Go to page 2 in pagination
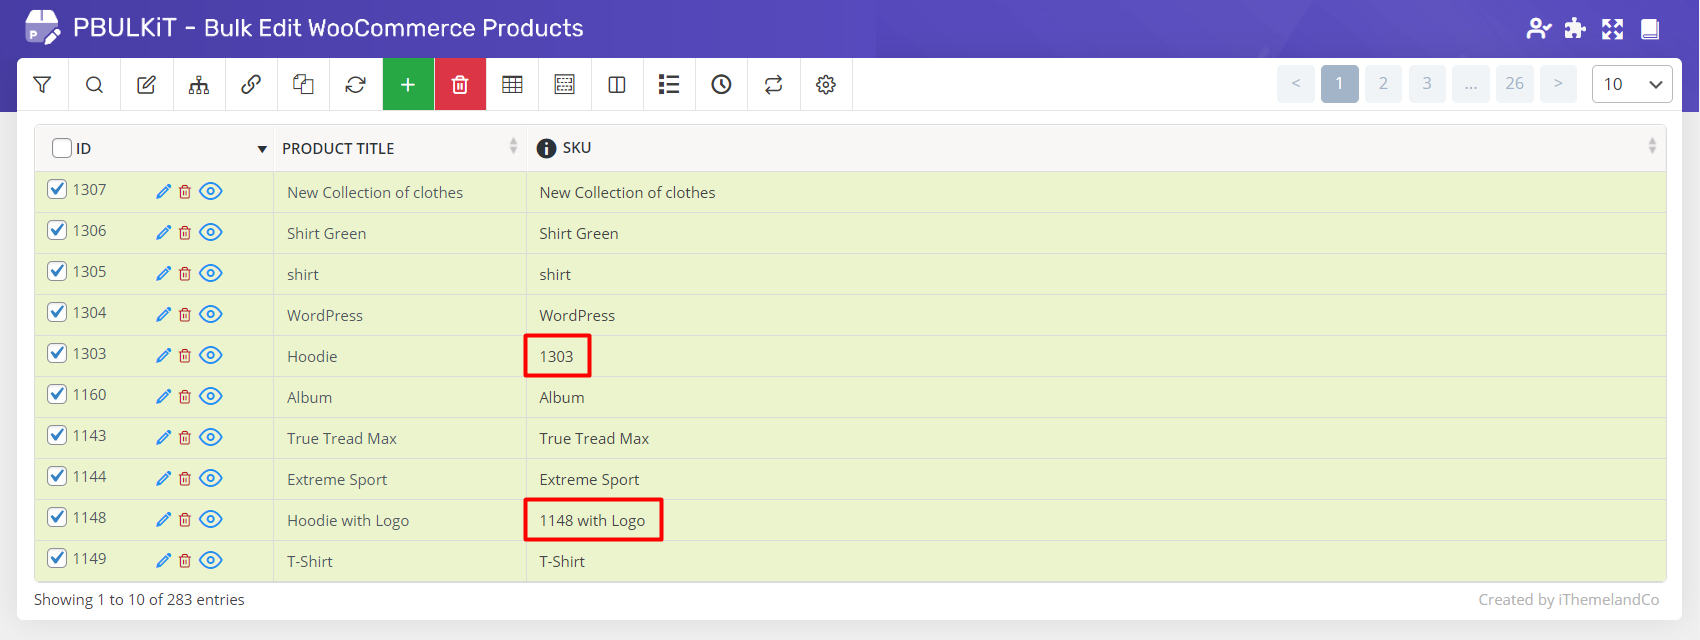 [1383, 84]
